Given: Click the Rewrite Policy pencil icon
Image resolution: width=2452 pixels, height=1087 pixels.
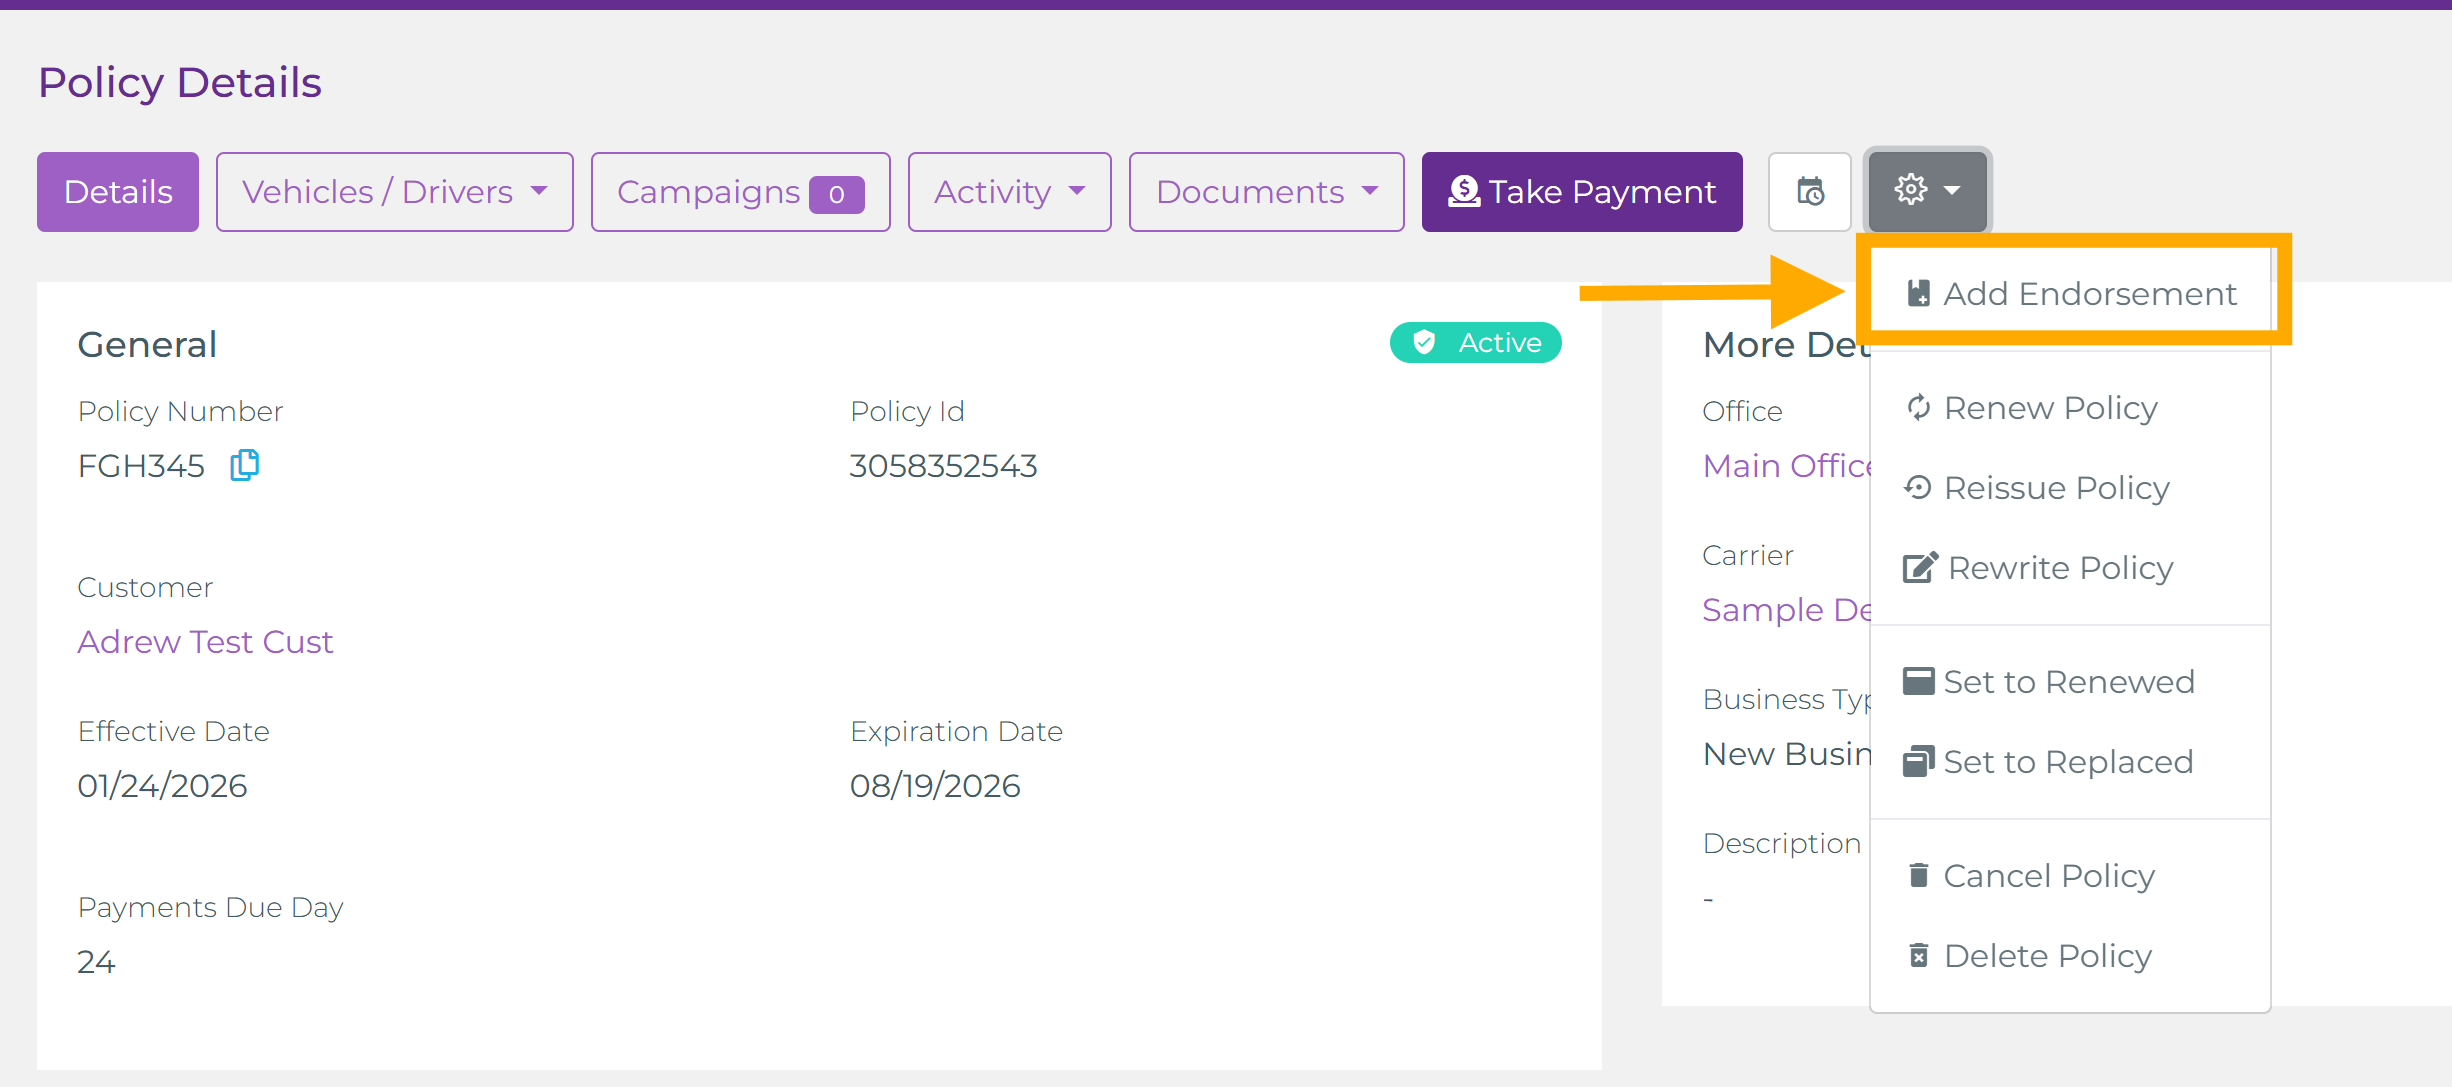Looking at the screenshot, I should [1920, 568].
